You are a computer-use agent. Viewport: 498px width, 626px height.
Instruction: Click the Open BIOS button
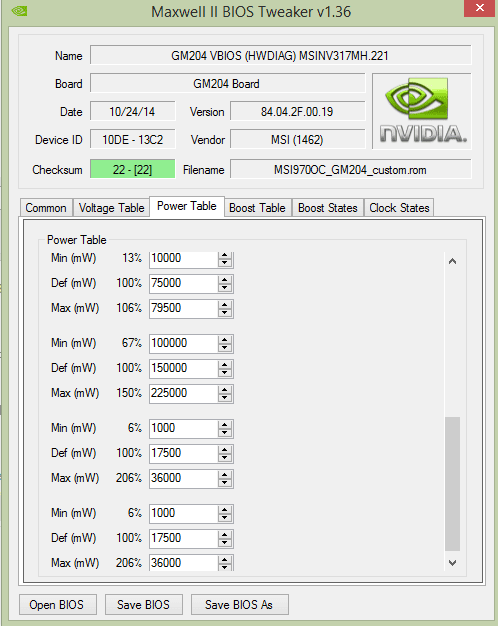coord(58,604)
